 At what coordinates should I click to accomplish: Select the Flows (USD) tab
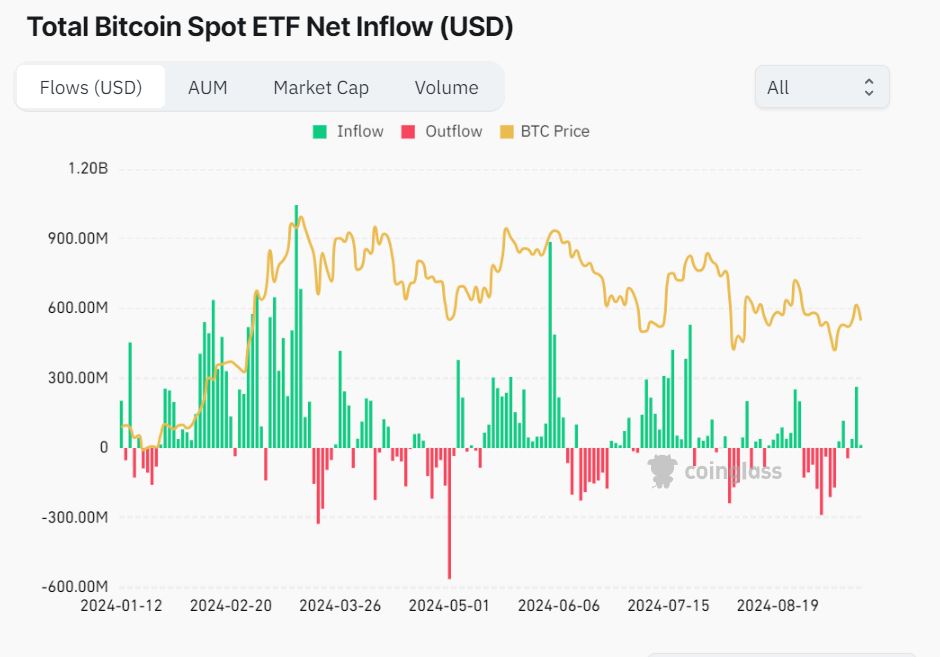coord(91,88)
